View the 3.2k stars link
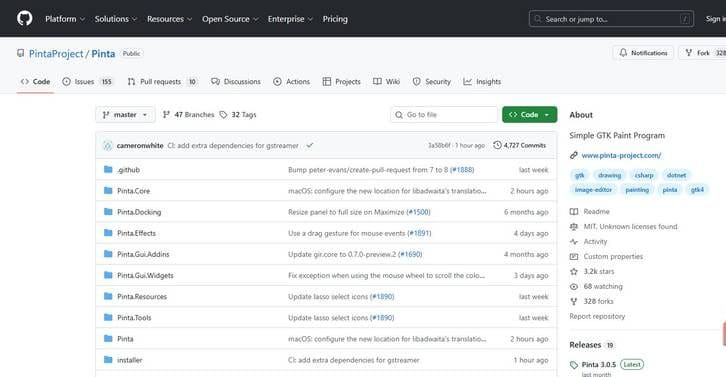The width and height of the screenshot is (726, 377). pos(592,271)
